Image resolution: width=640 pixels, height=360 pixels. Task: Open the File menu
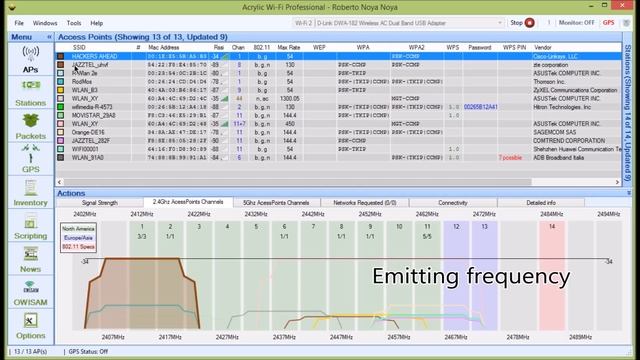click(19, 23)
